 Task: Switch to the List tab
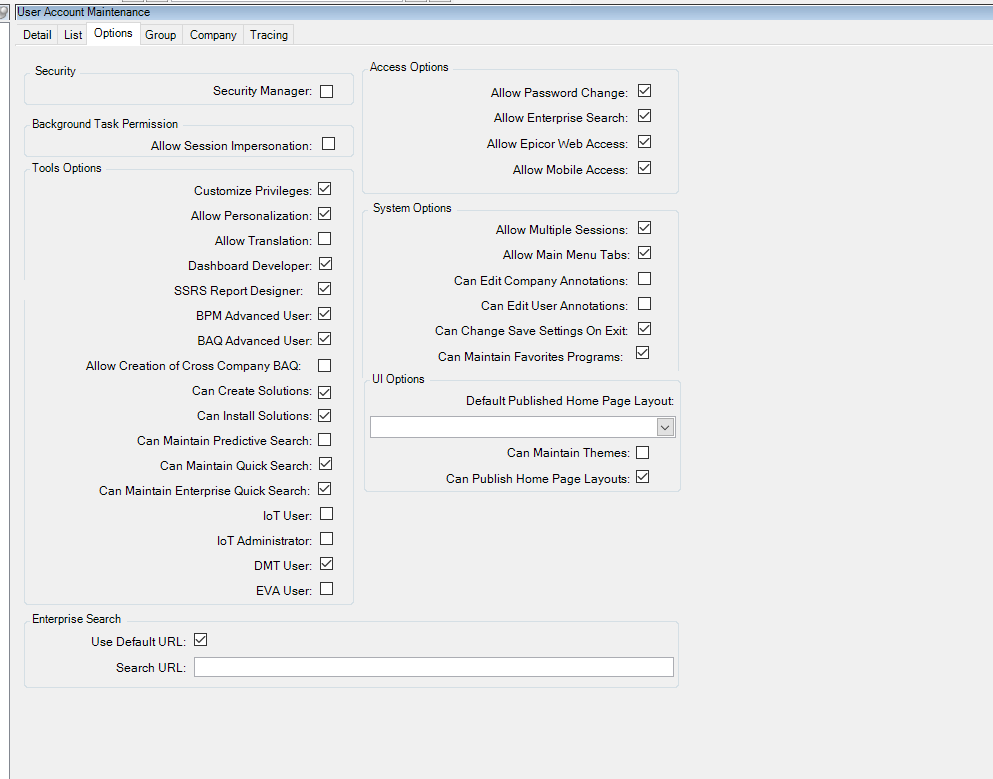[73, 35]
